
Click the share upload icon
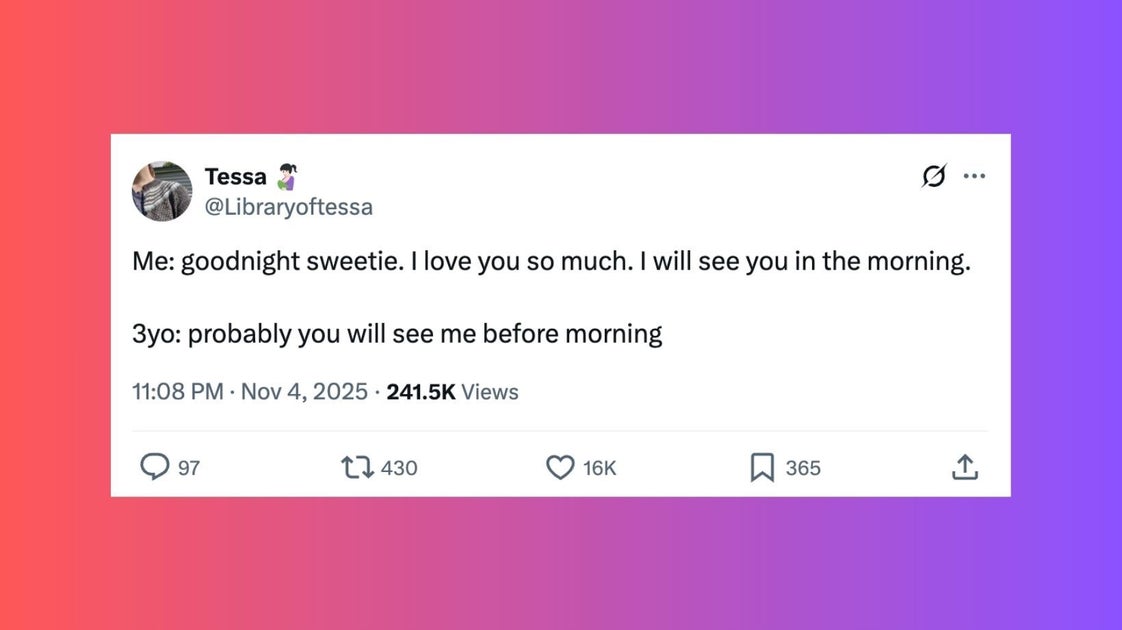[x=964, y=467]
